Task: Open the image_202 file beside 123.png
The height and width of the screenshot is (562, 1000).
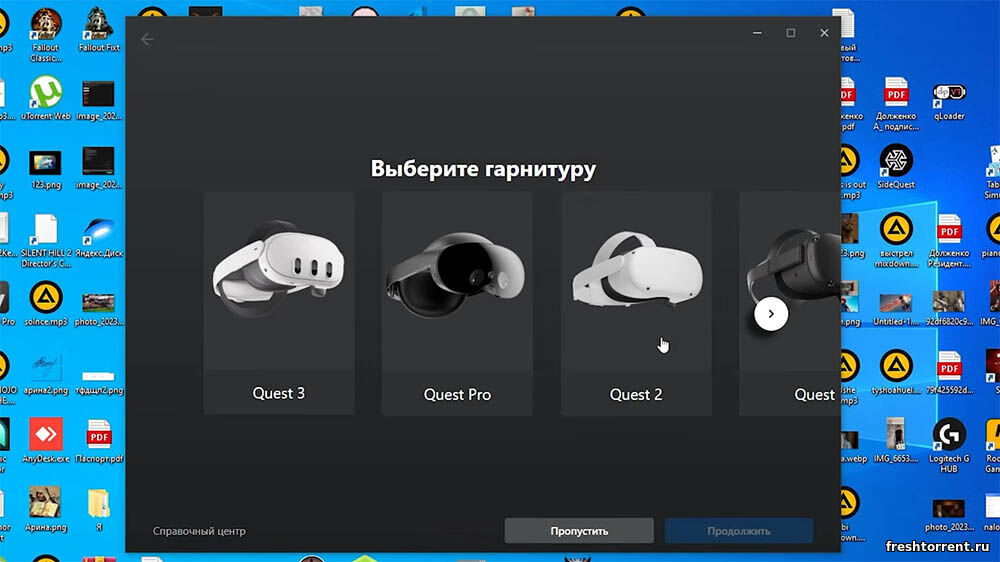Action: click(x=99, y=168)
